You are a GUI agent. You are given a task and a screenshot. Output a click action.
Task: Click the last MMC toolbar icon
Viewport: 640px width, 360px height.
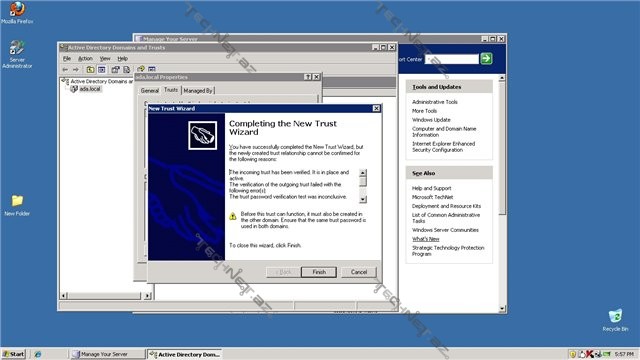coord(152,69)
